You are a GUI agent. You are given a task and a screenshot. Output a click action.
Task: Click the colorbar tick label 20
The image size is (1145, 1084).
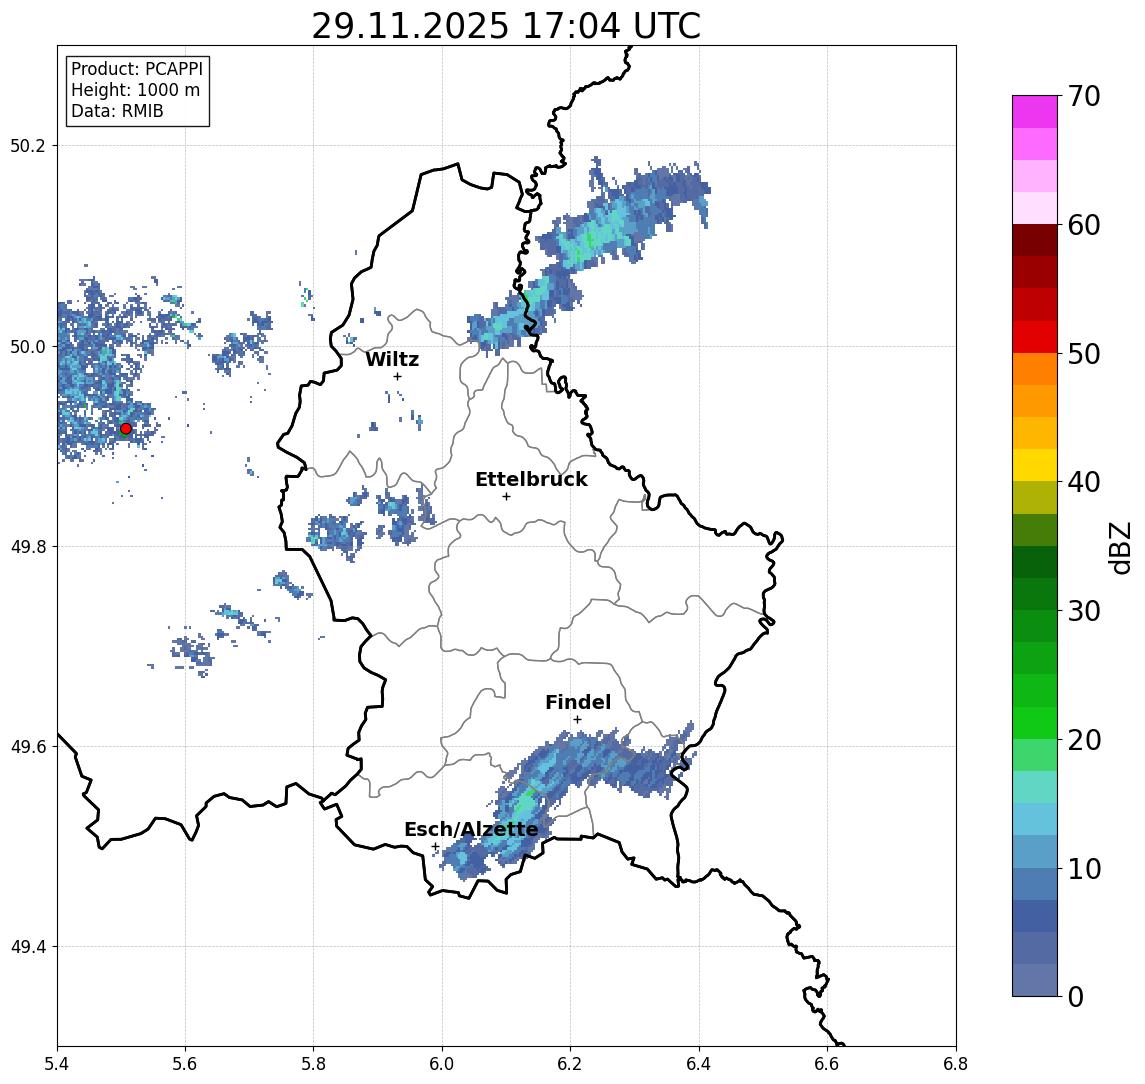coord(1084,739)
